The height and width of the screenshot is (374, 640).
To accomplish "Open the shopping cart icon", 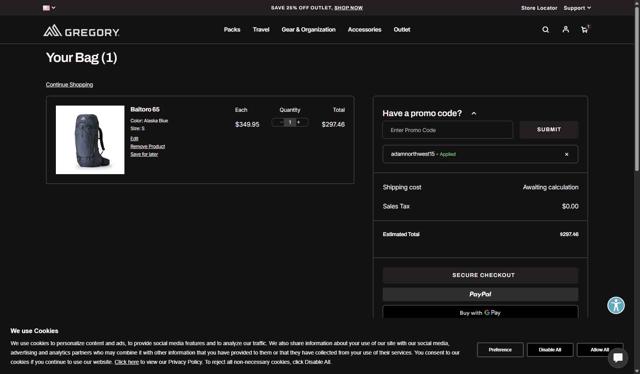I will click(x=585, y=29).
